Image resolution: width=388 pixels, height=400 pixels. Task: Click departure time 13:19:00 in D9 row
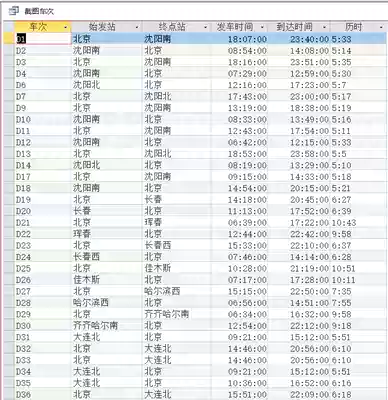point(247,108)
